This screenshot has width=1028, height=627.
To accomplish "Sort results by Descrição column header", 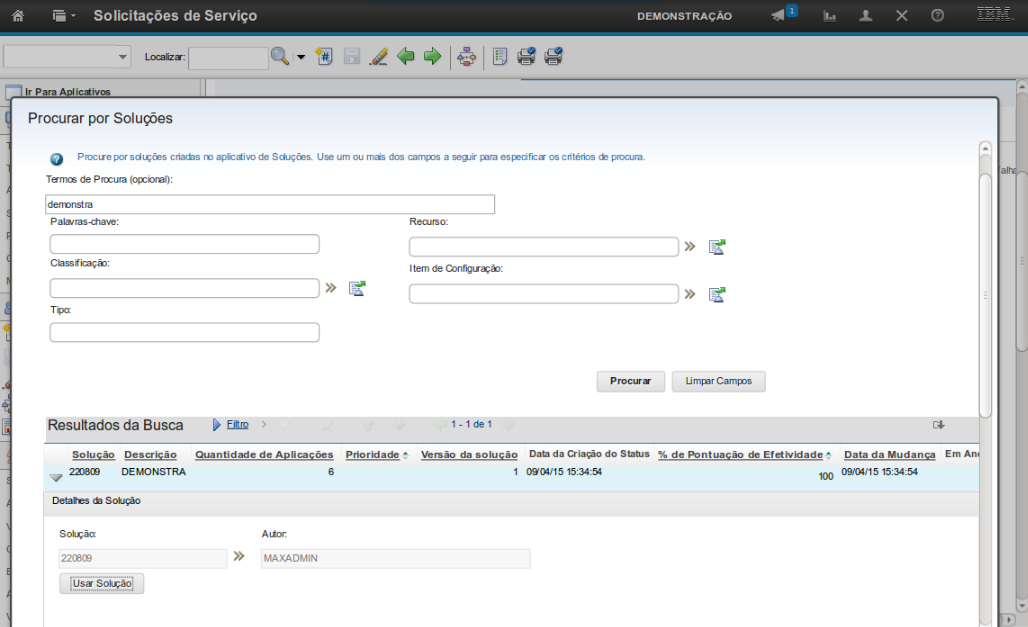I will (150, 454).
